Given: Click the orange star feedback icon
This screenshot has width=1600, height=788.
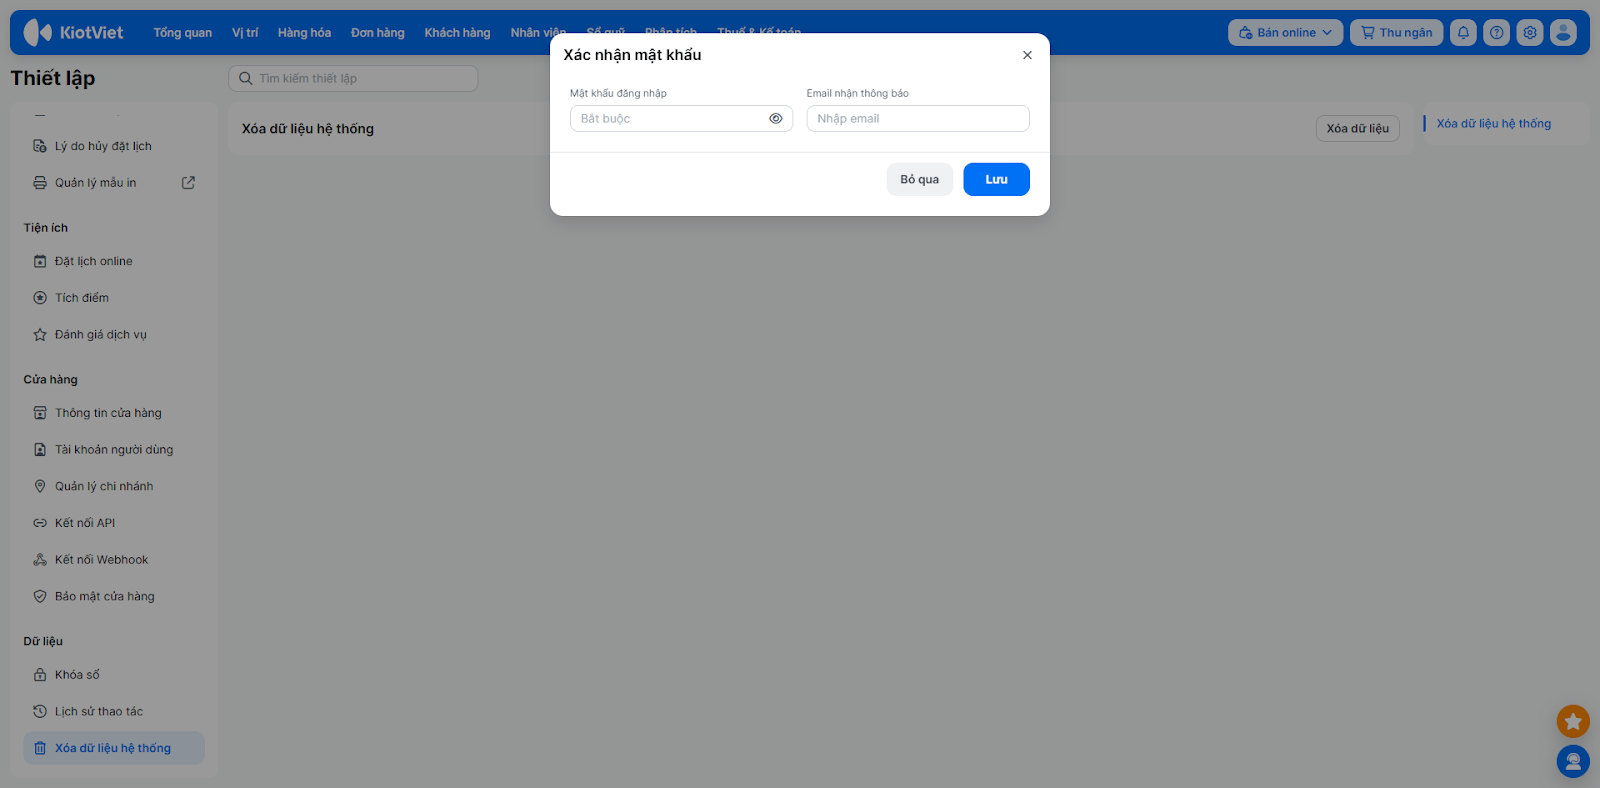Looking at the screenshot, I should pos(1573,721).
